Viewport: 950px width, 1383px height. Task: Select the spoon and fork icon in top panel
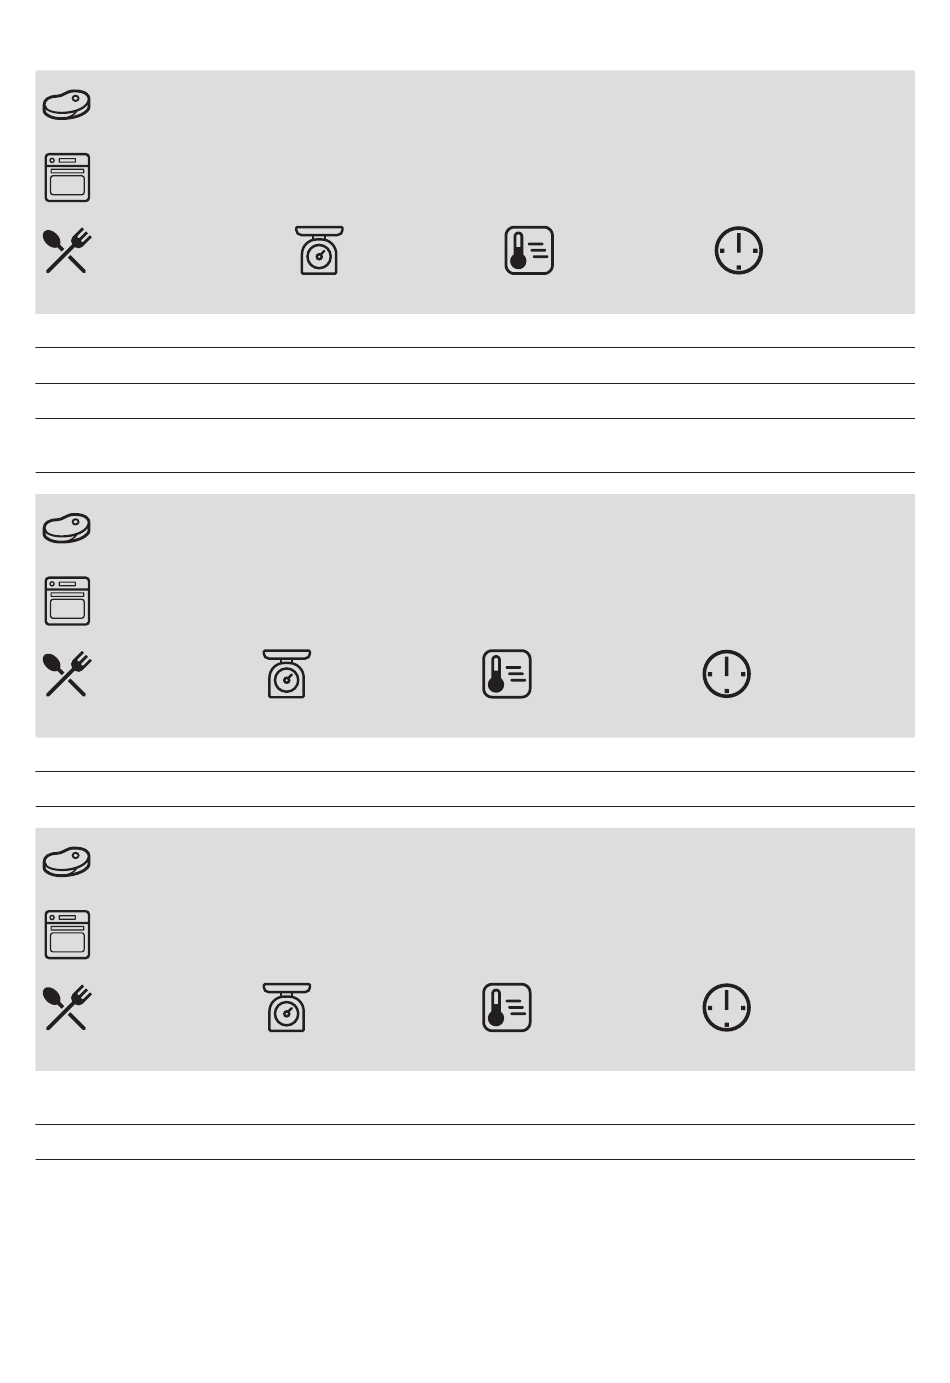(x=68, y=251)
